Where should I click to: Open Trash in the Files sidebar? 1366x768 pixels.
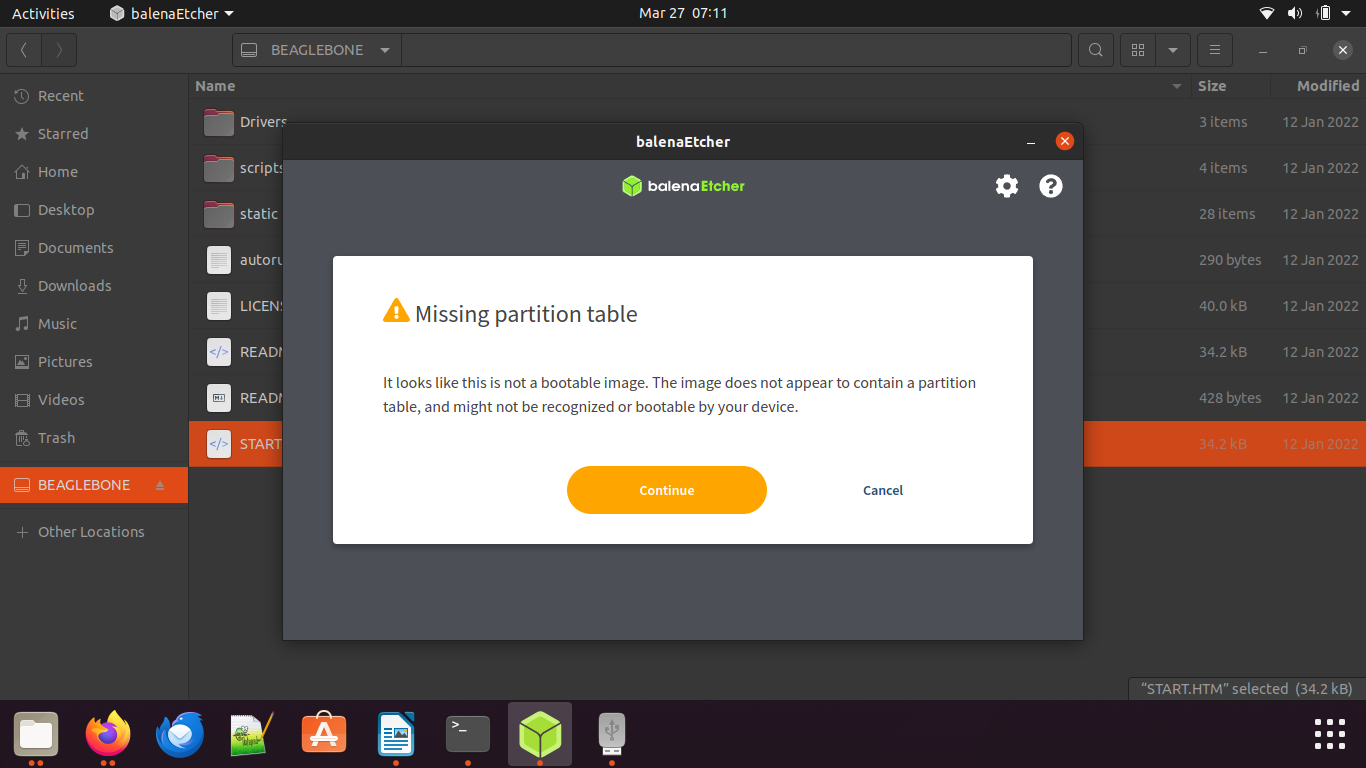[x=94, y=438]
